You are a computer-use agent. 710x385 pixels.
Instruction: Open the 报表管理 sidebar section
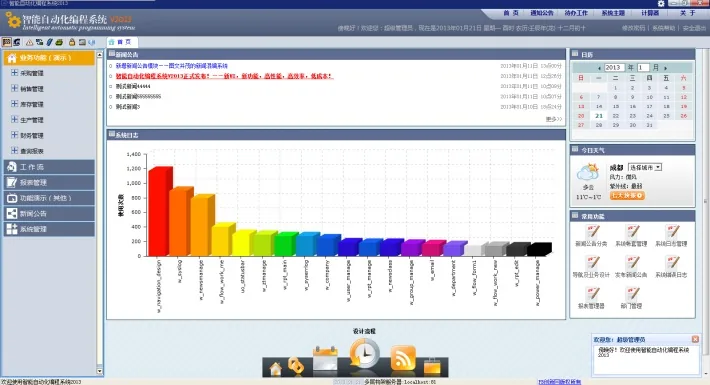pos(49,182)
